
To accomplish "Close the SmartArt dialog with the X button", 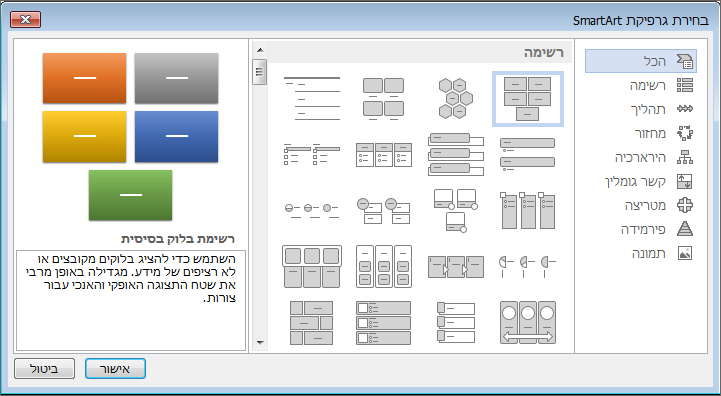I will point(26,20).
